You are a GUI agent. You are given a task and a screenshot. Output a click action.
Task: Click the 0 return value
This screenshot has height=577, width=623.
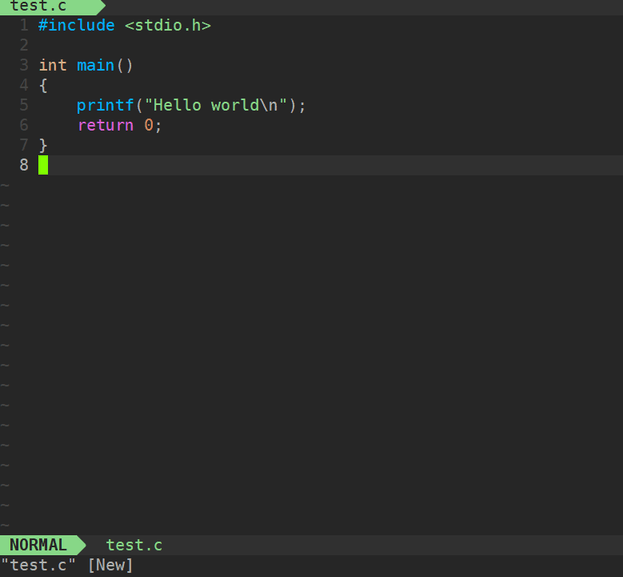coord(149,125)
